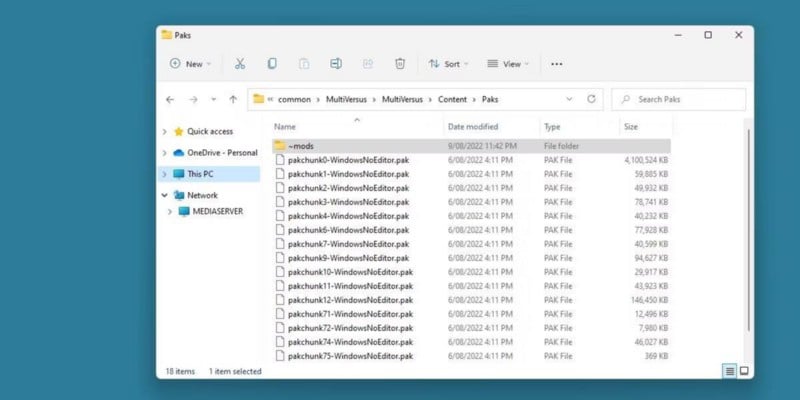The height and width of the screenshot is (400, 800).
Task: Navigate back with the left arrow
Action: [170, 100]
